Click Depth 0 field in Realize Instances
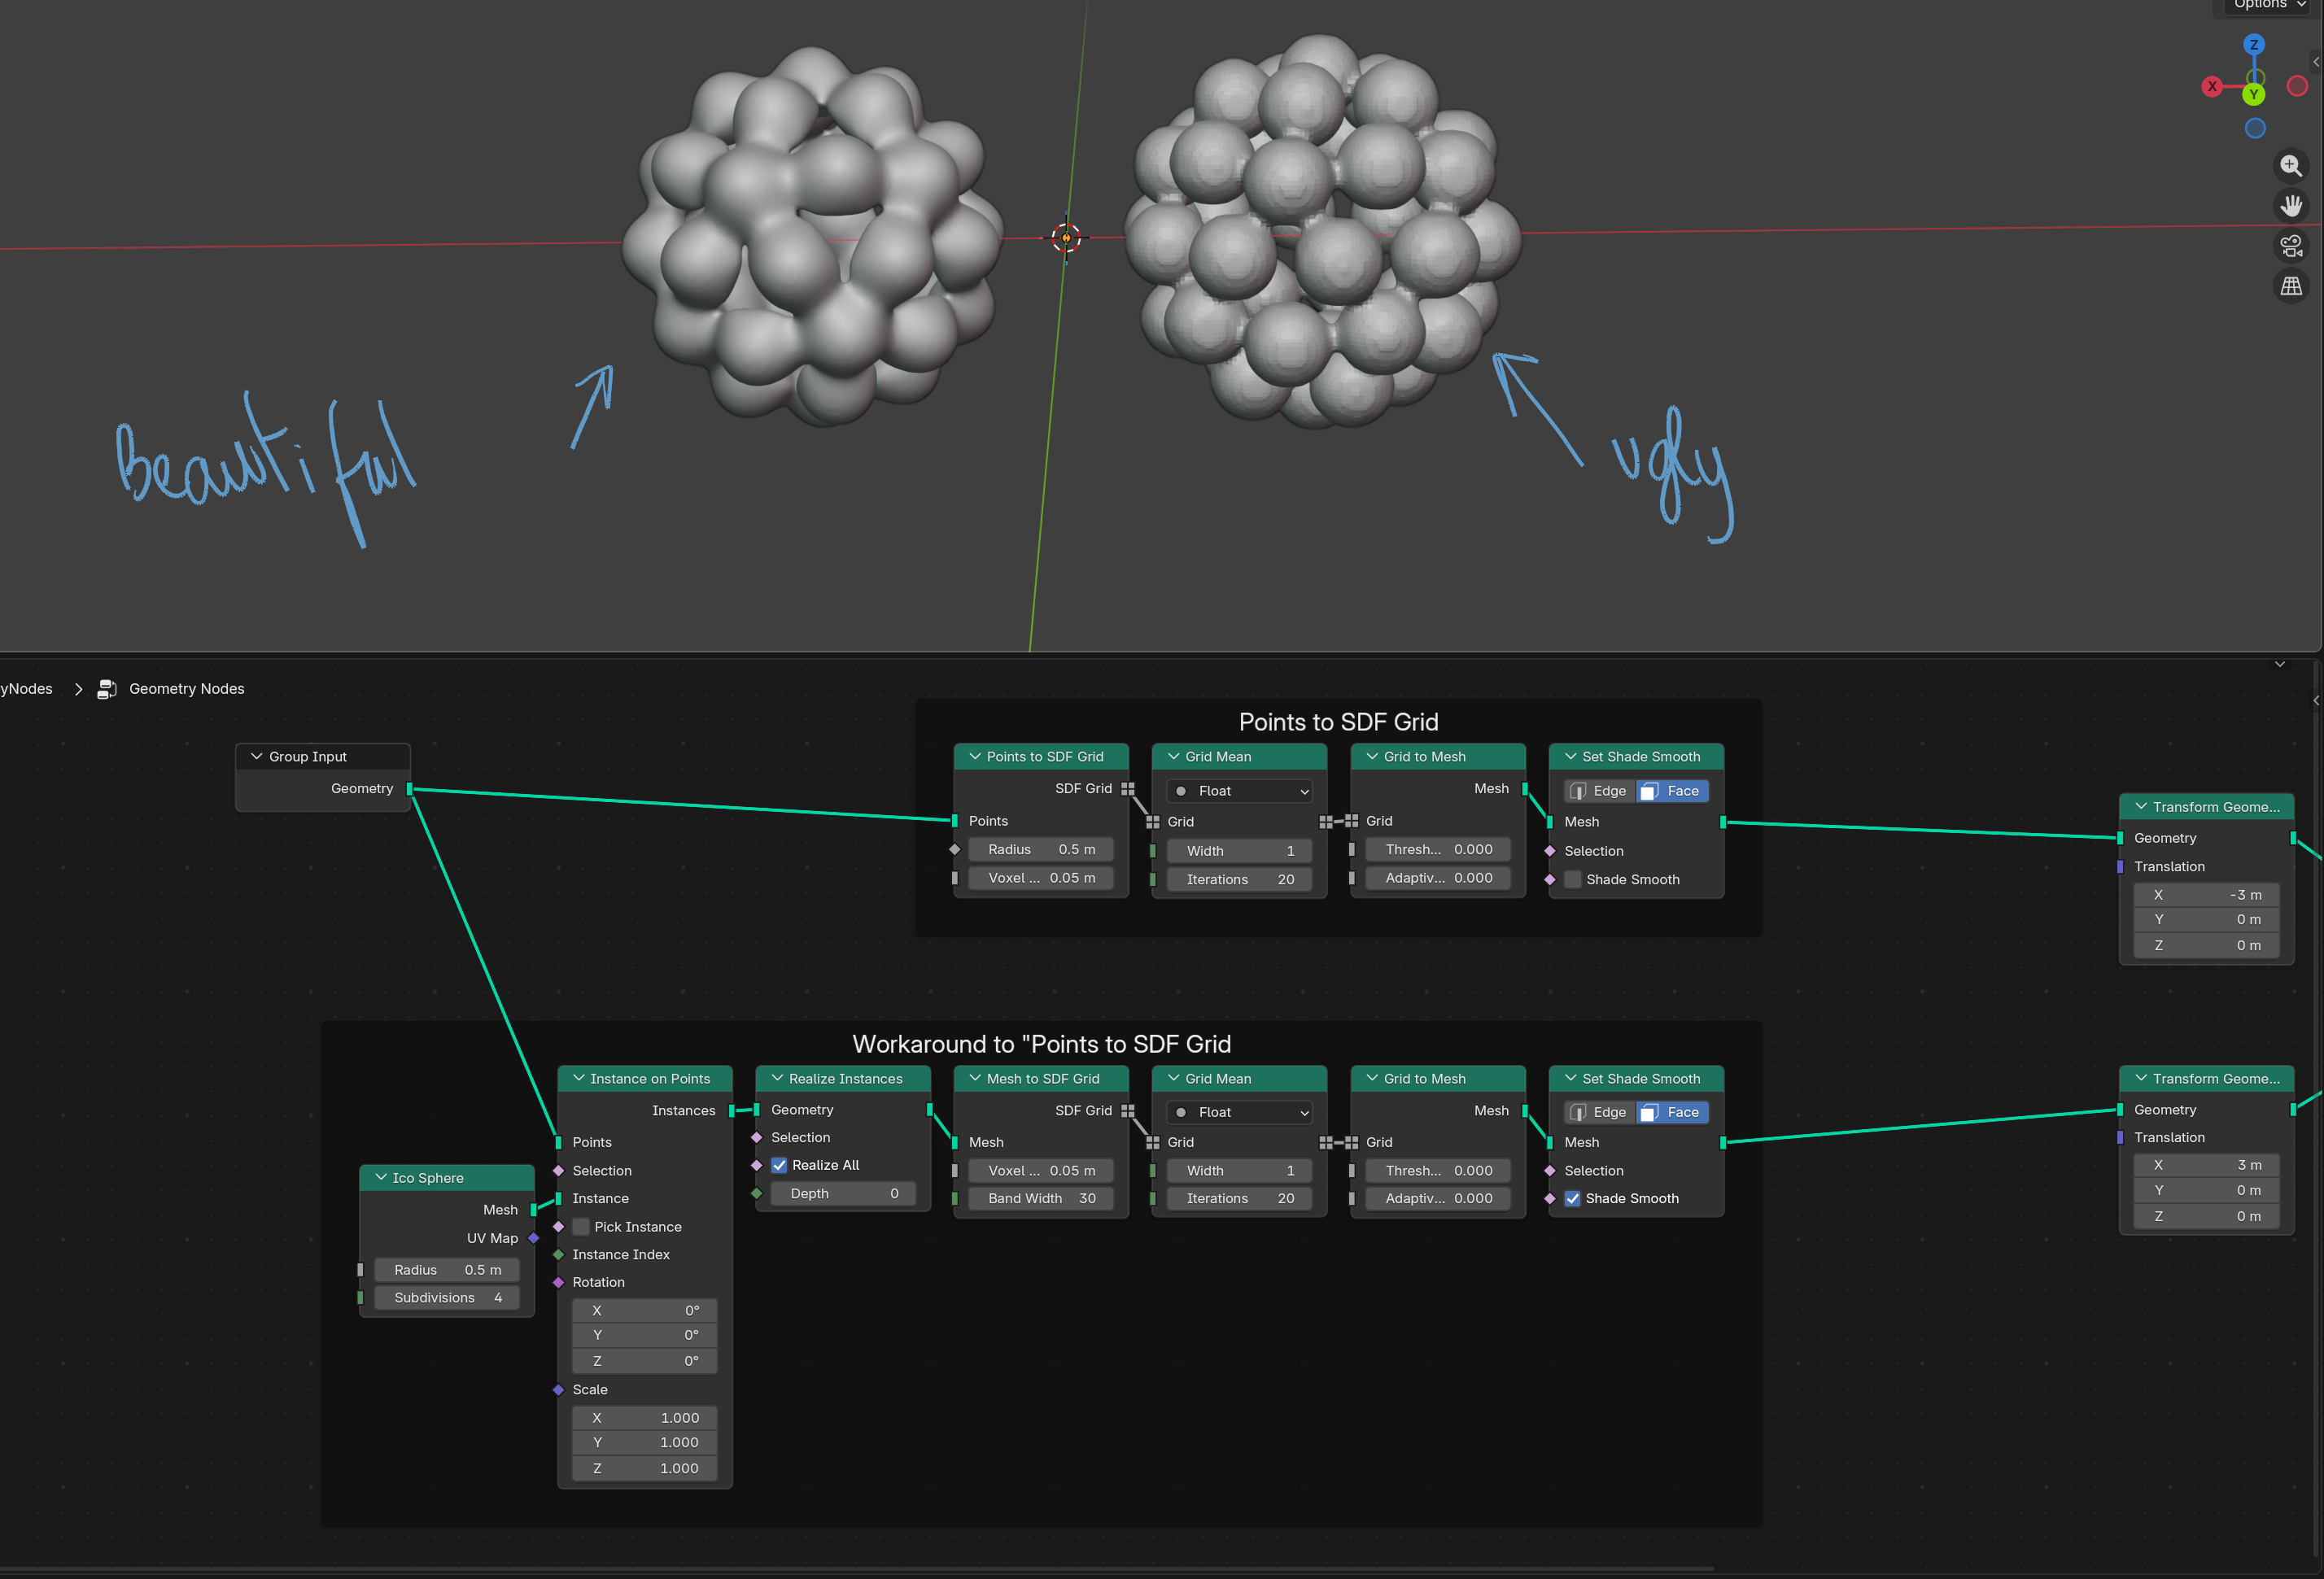Image resolution: width=2324 pixels, height=1579 pixels. tap(843, 1194)
